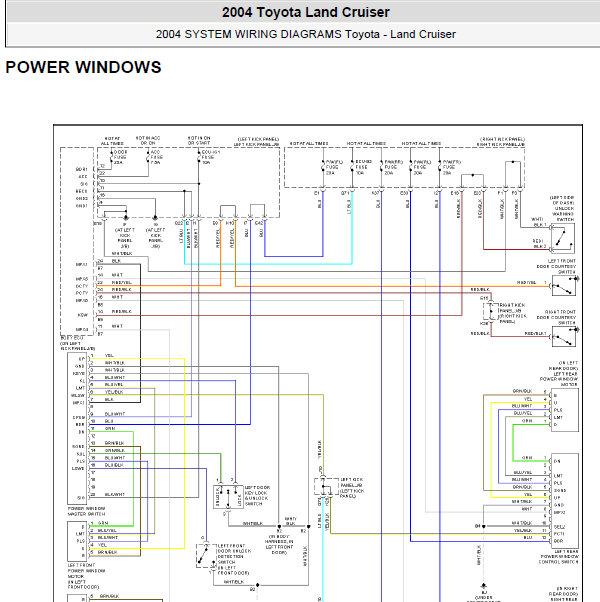600x602 pixels.
Task: Click the "LEFT REAR POWER WINDOW MOTOR" label
Action: point(558,379)
